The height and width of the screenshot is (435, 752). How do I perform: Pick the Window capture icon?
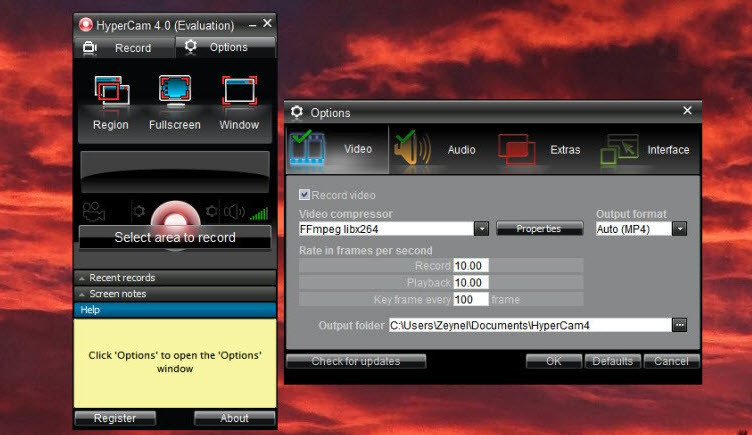tap(239, 95)
